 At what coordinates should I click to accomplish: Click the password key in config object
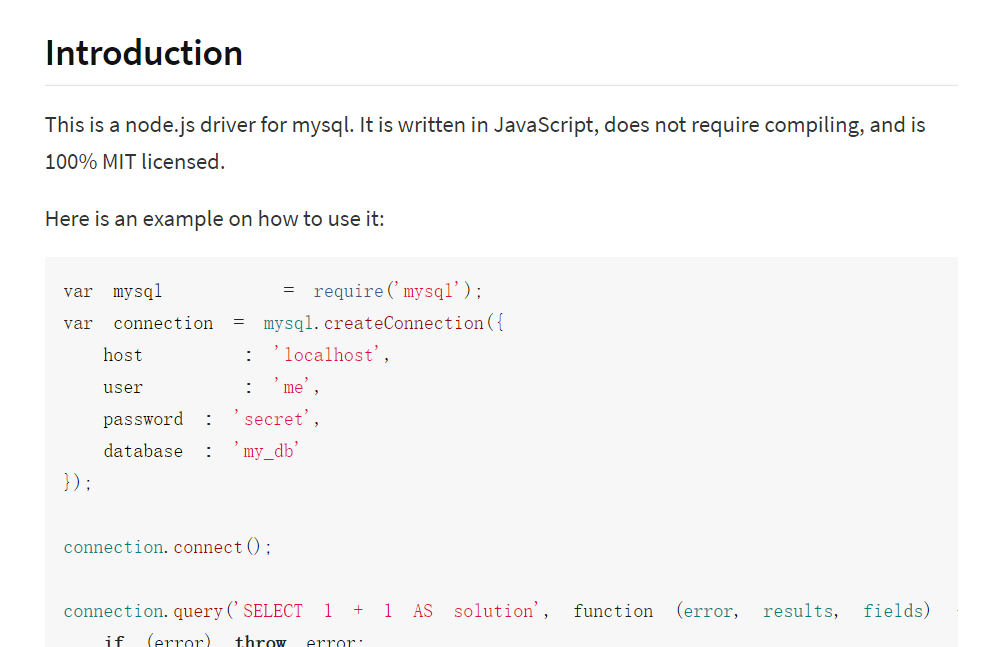[x=143, y=419]
